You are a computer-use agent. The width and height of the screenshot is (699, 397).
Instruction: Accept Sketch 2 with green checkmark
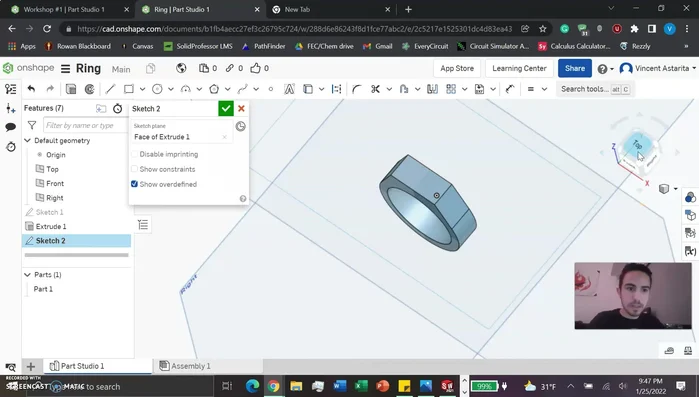point(226,108)
